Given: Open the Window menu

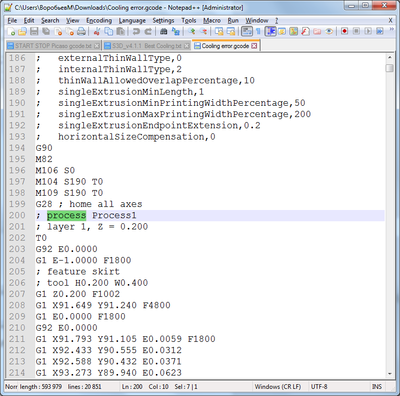Looking at the screenshot, I should (257, 21).
